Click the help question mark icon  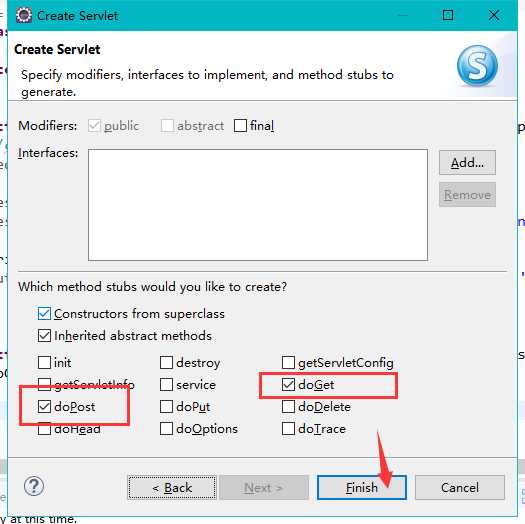pos(34,486)
